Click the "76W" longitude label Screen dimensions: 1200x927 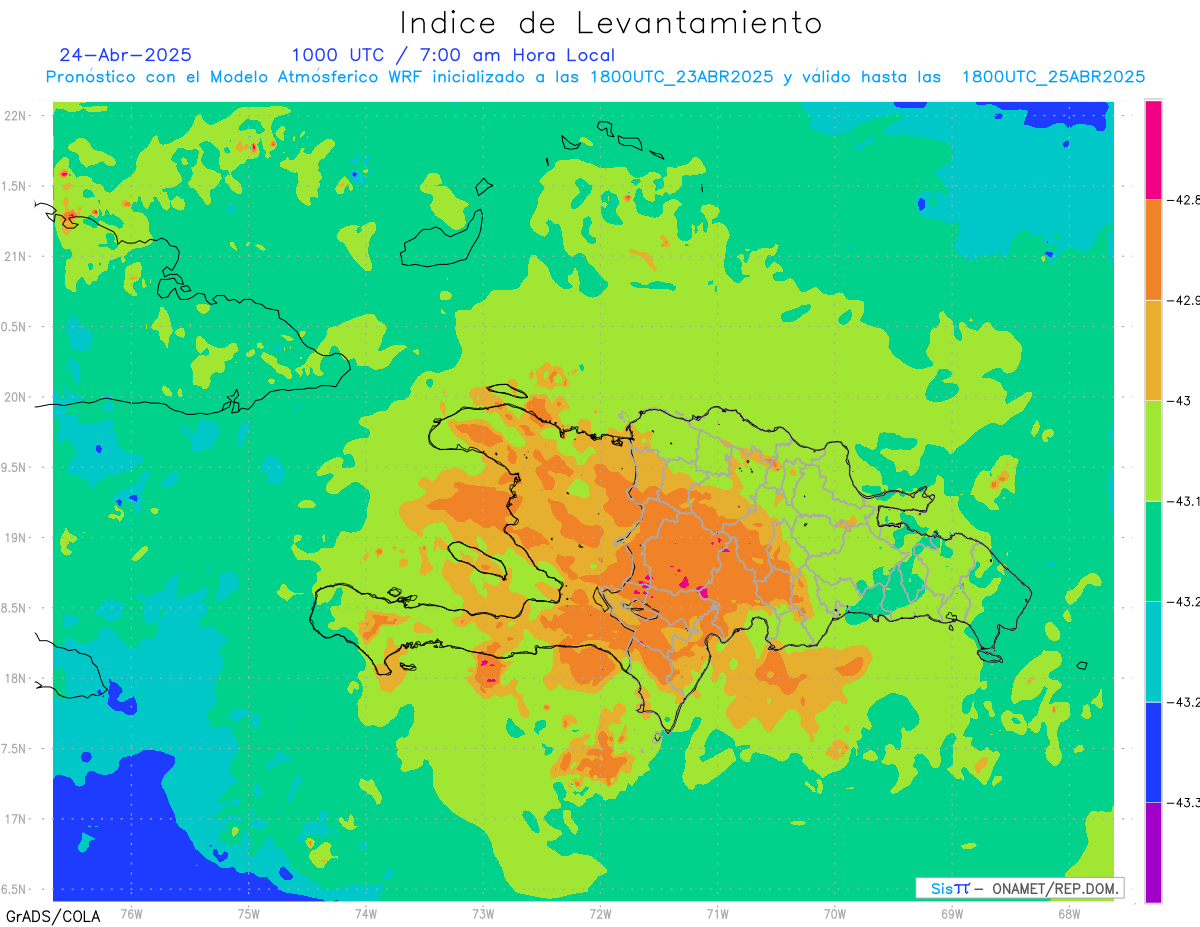[x=131, y=913]
